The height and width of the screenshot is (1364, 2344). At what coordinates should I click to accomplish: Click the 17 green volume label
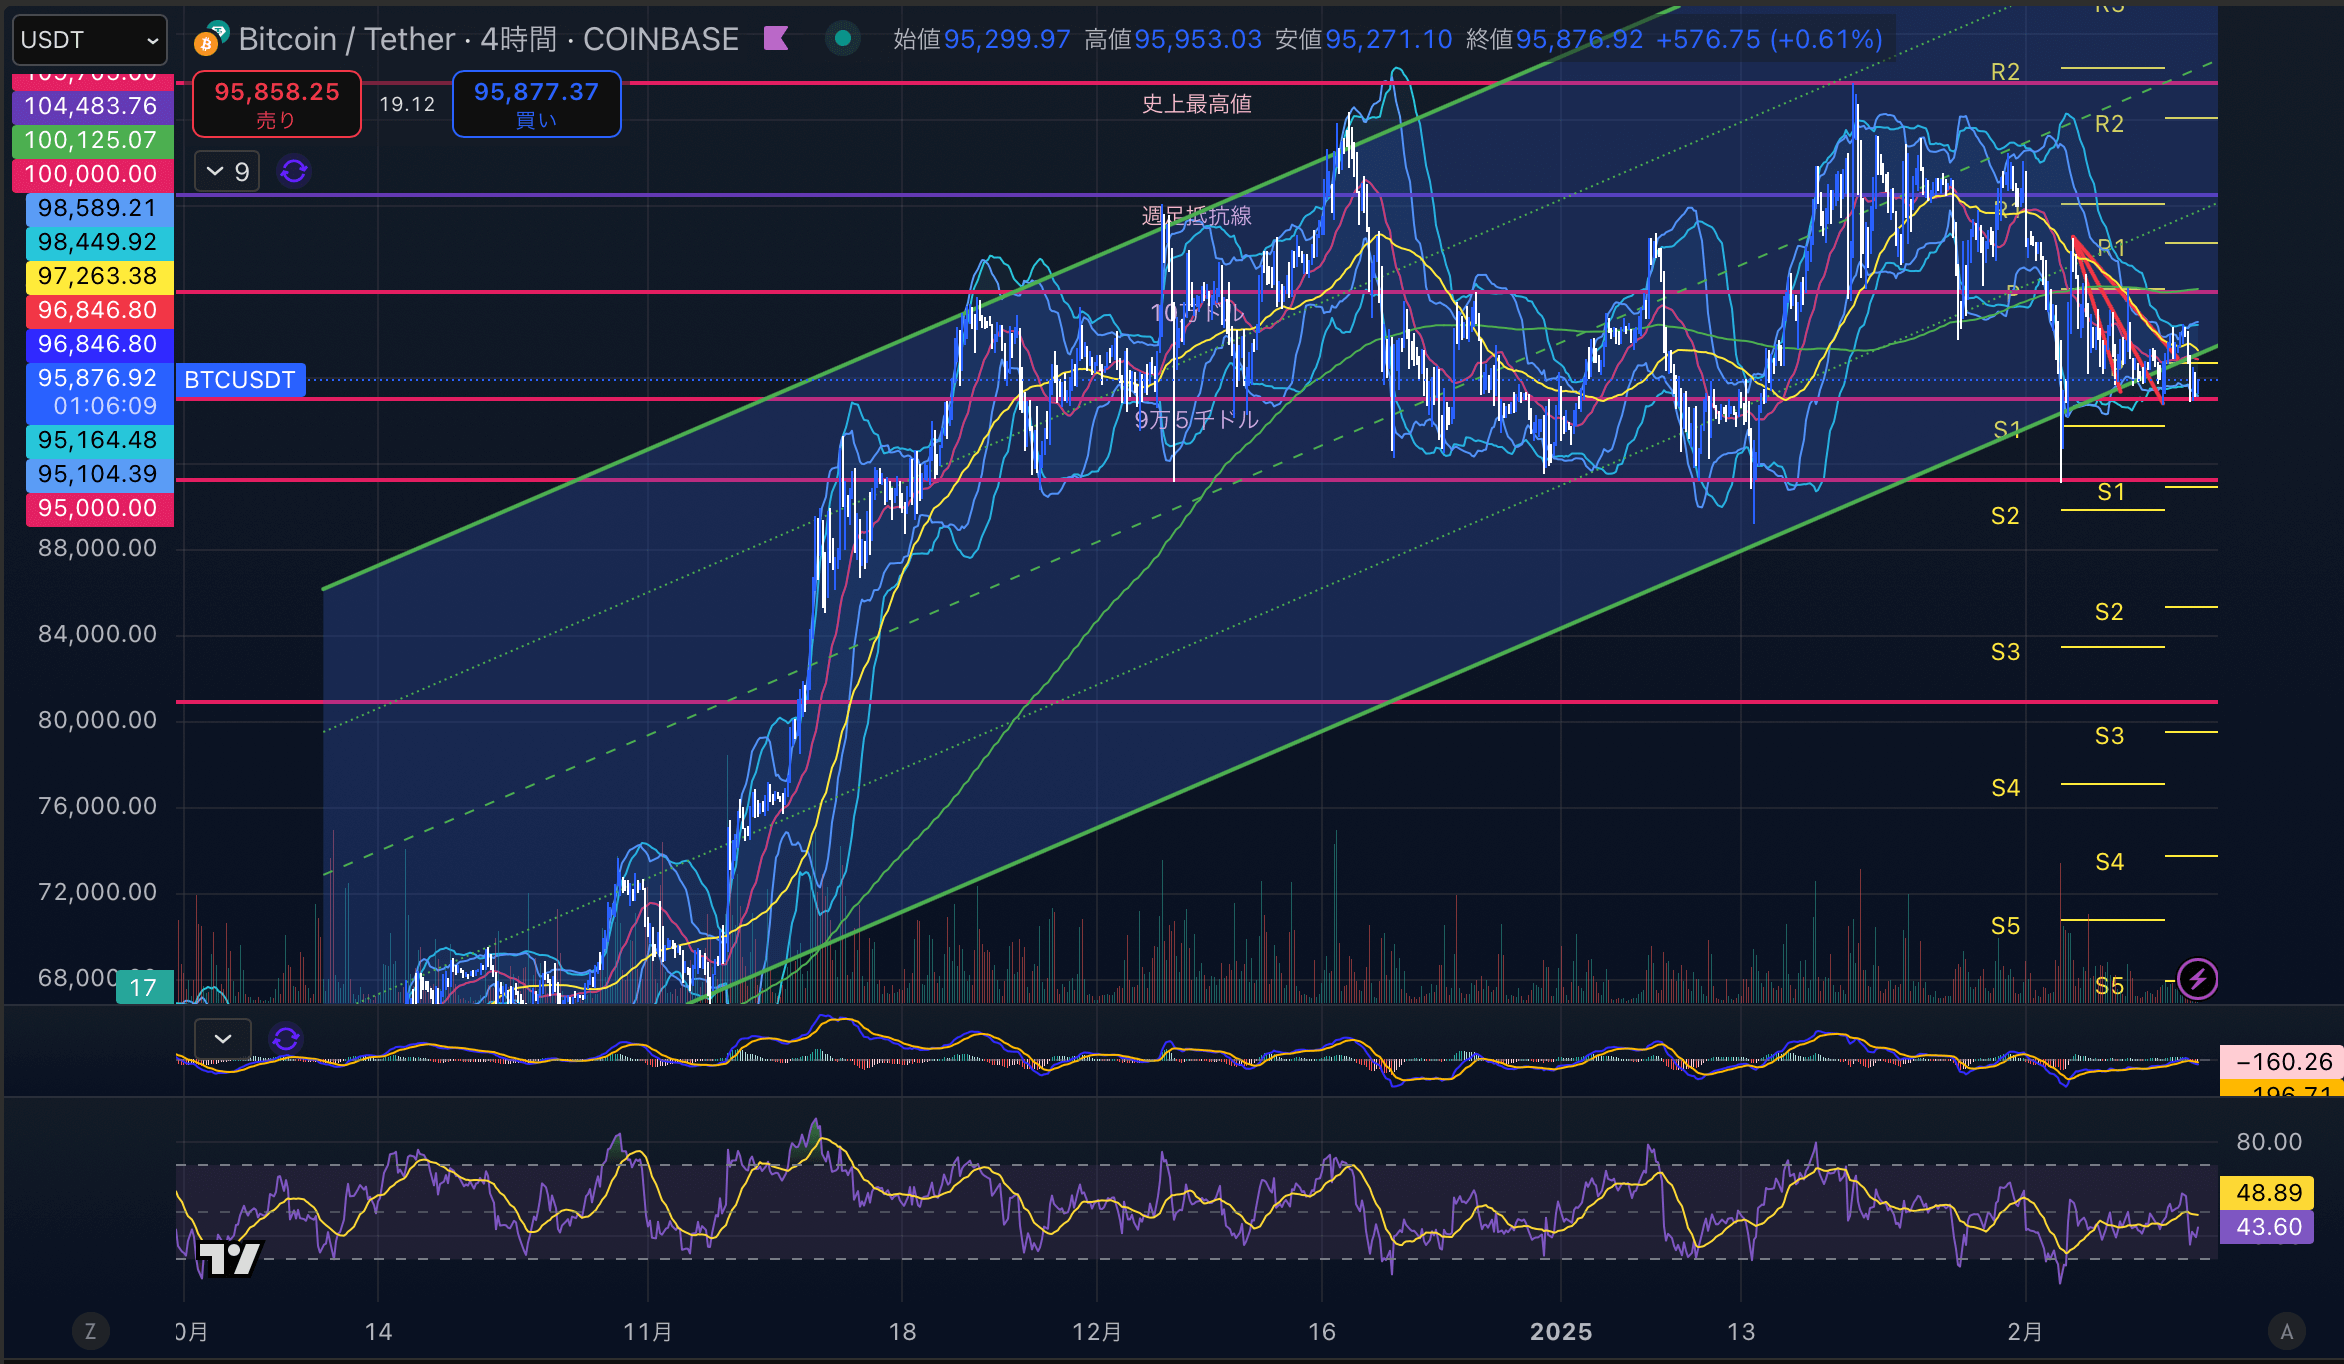pyautogui.click(x=144, y=987)
